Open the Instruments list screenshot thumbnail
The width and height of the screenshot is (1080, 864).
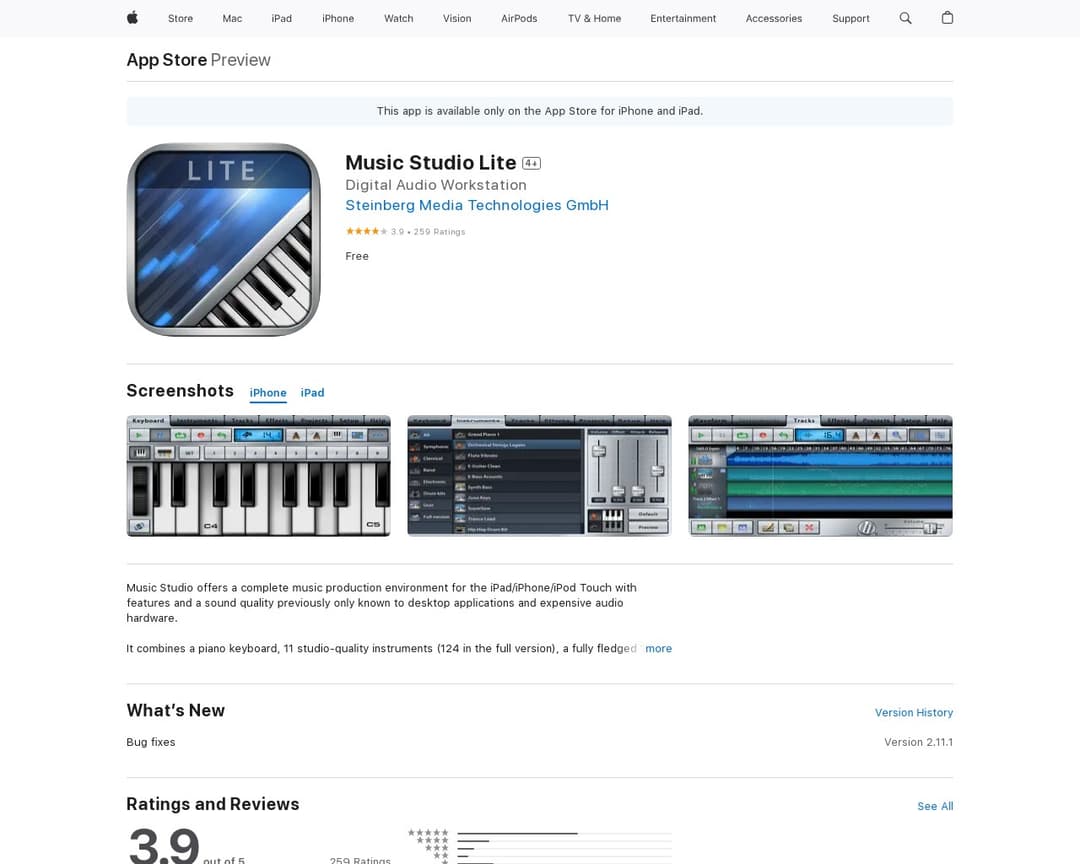tap(539, 476)
